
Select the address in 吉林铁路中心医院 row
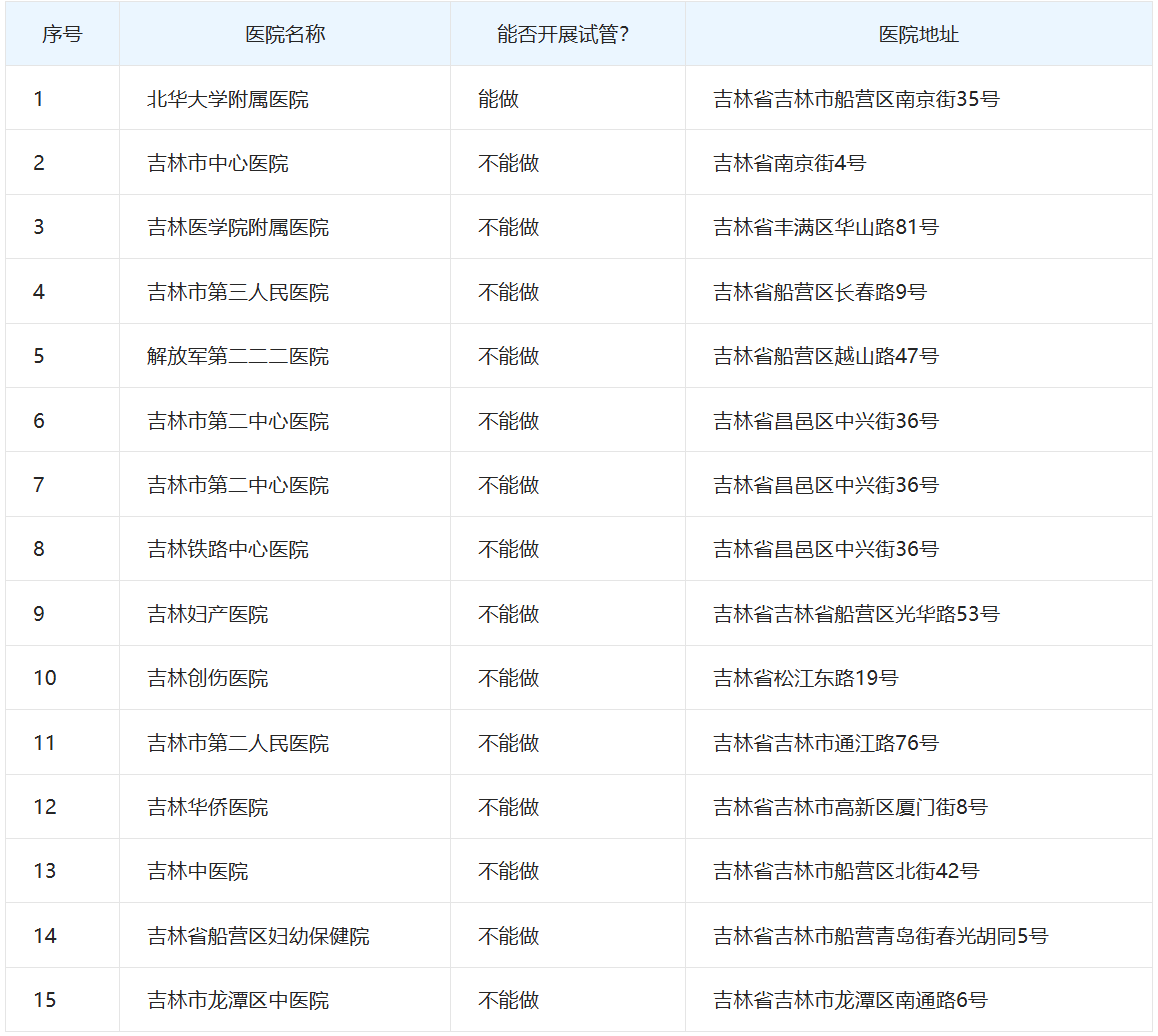coord(826,549)
